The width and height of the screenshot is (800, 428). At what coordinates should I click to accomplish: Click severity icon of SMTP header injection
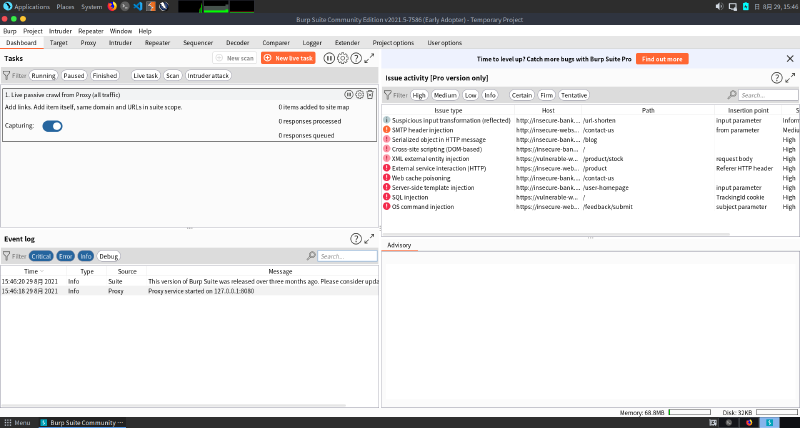387,130
